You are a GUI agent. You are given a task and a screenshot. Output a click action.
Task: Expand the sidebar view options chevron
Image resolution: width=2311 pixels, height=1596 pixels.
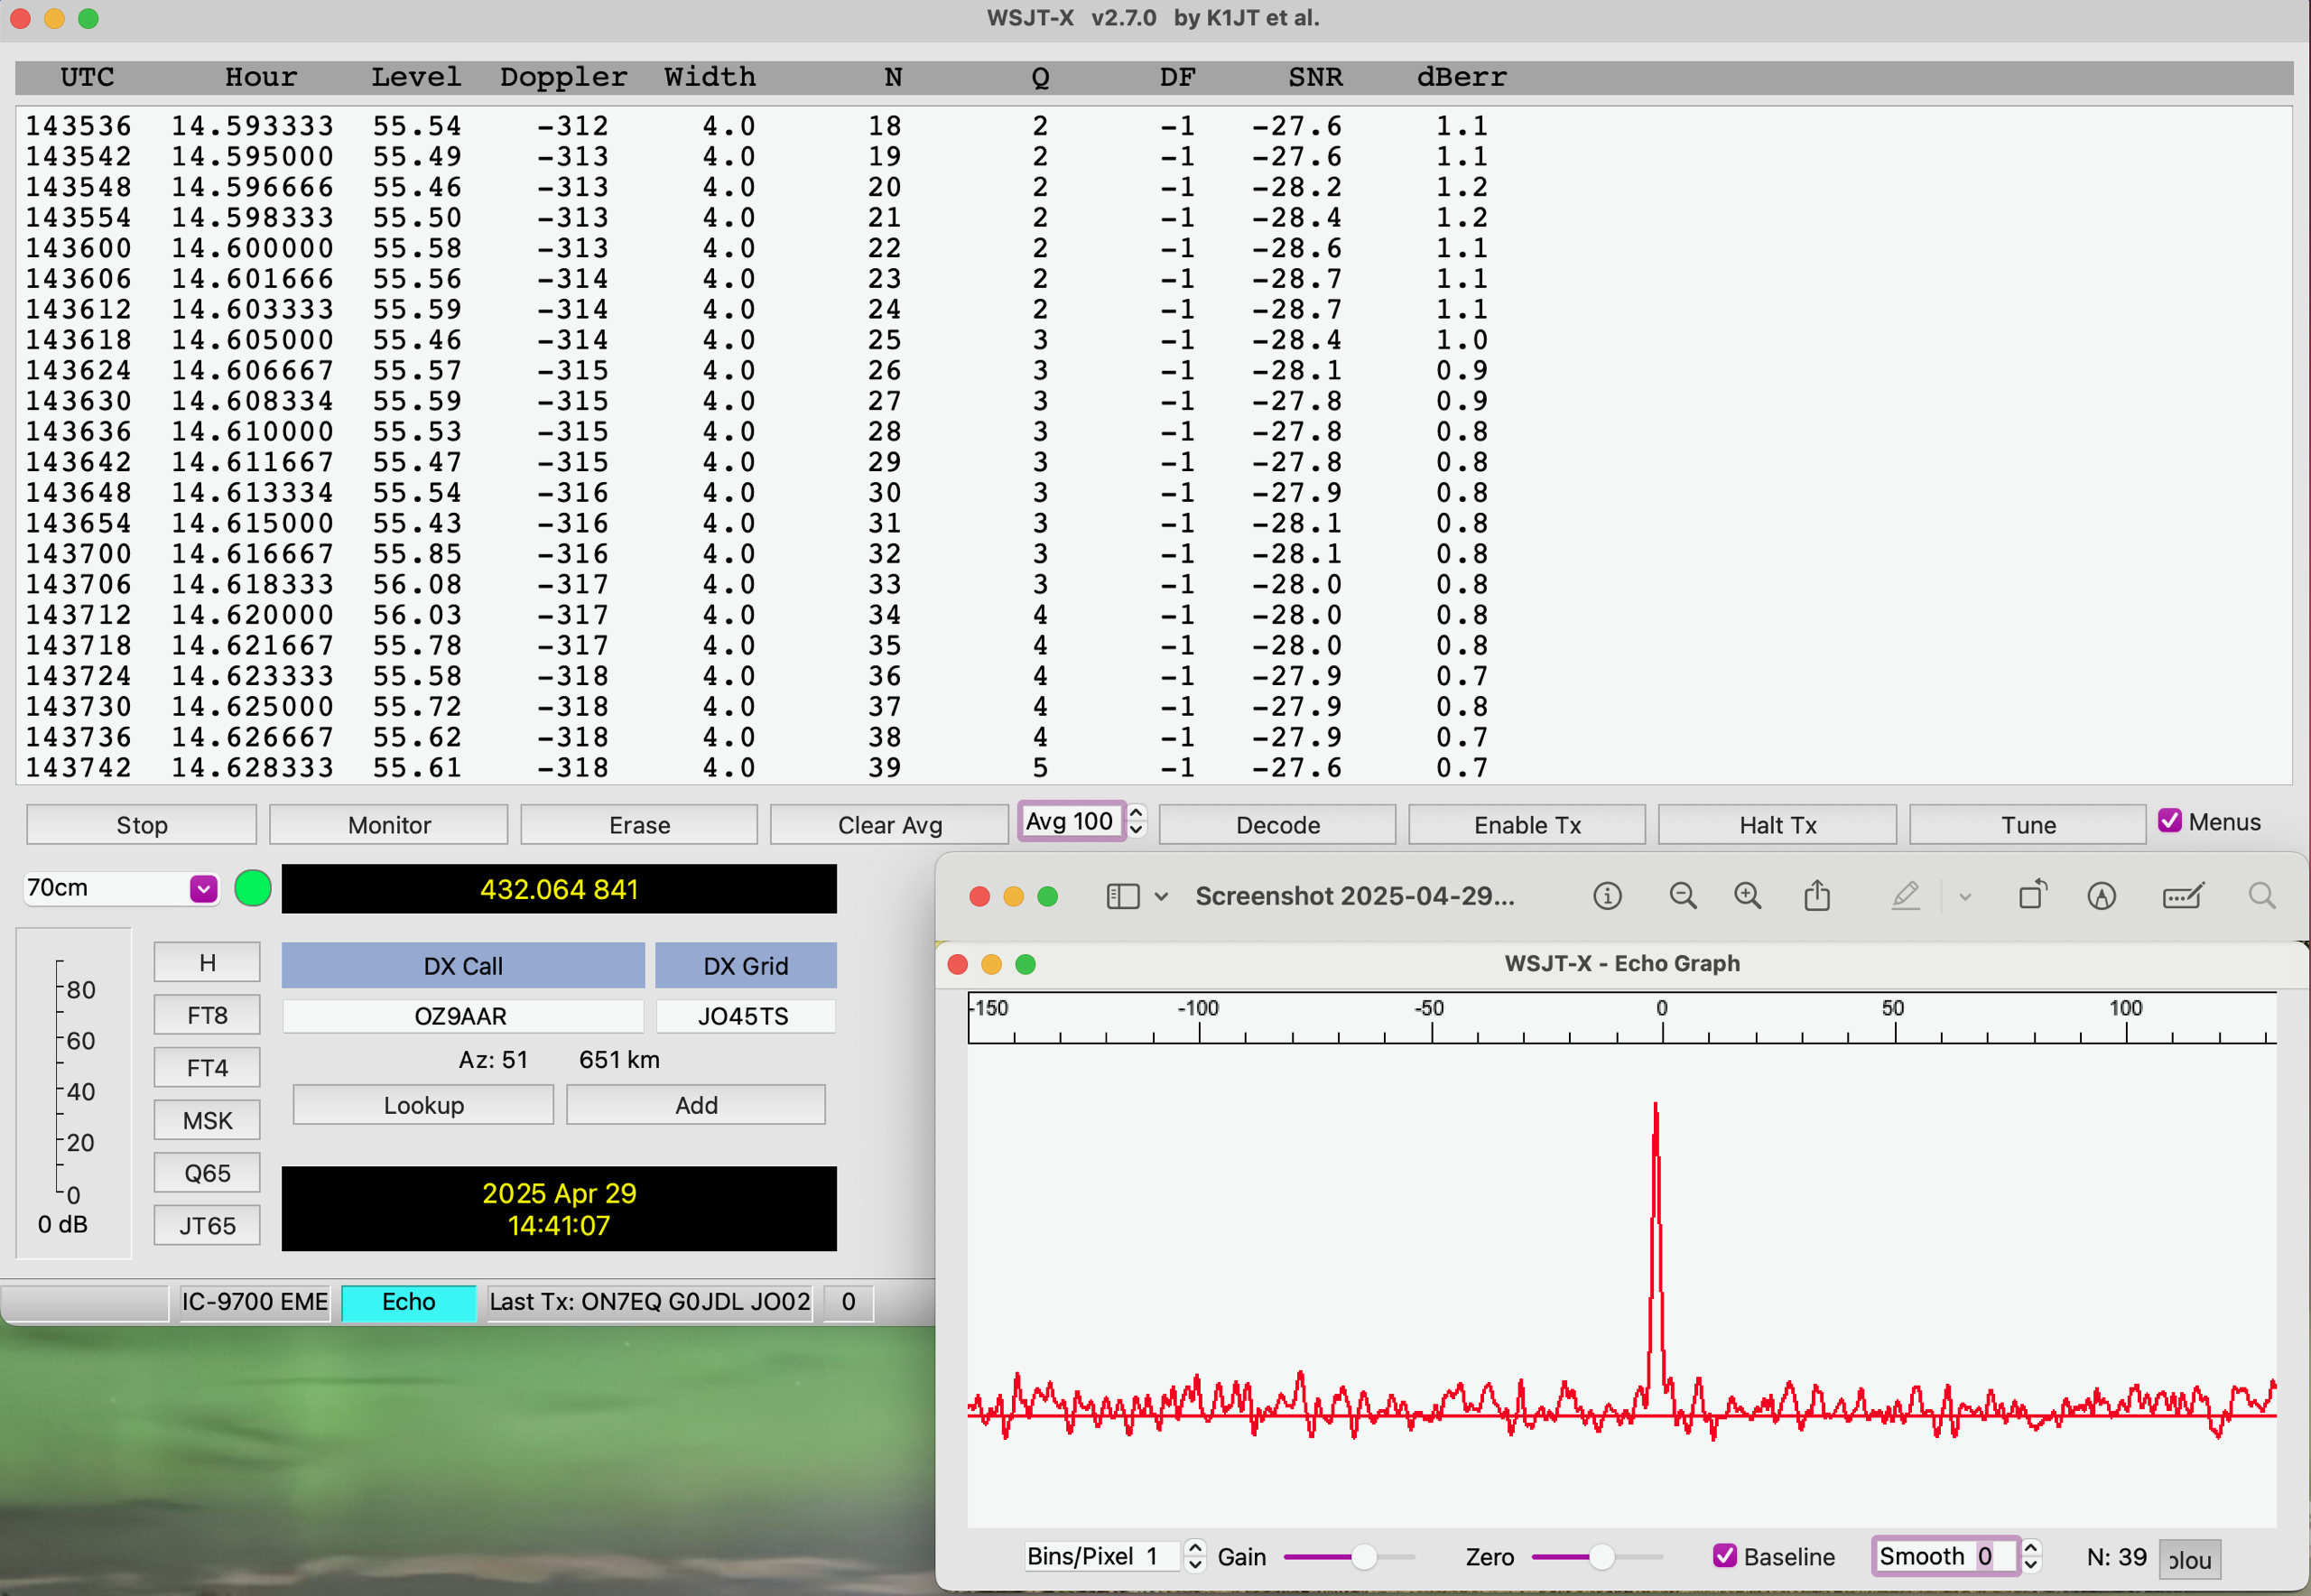click(1161, 897)
